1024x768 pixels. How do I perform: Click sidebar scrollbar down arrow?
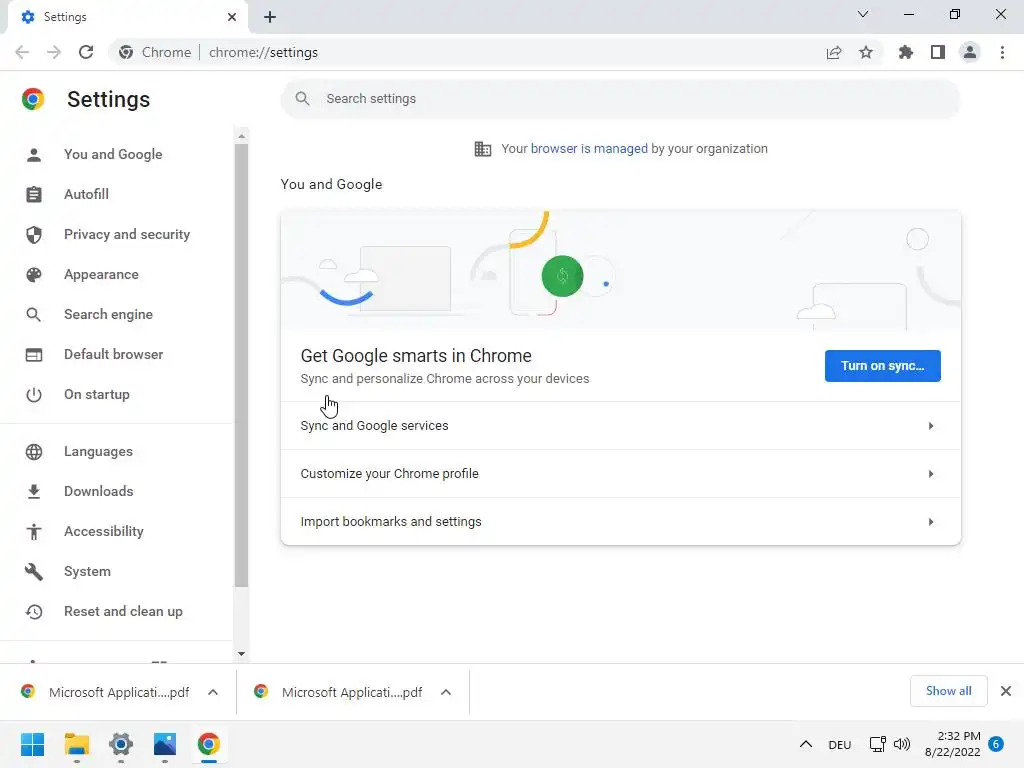tap(242, 653)
